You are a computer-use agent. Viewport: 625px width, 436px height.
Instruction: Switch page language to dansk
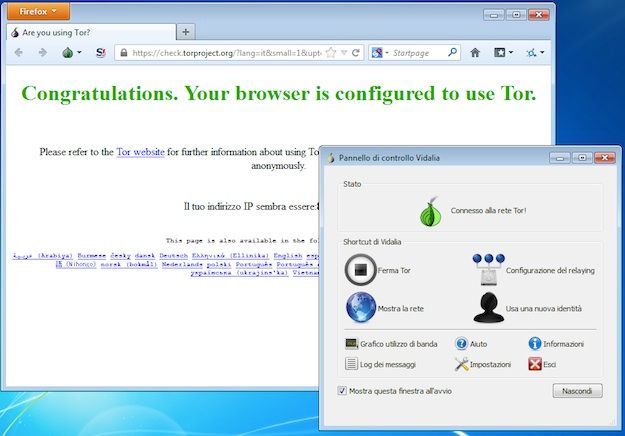click(x=145, y=255)
